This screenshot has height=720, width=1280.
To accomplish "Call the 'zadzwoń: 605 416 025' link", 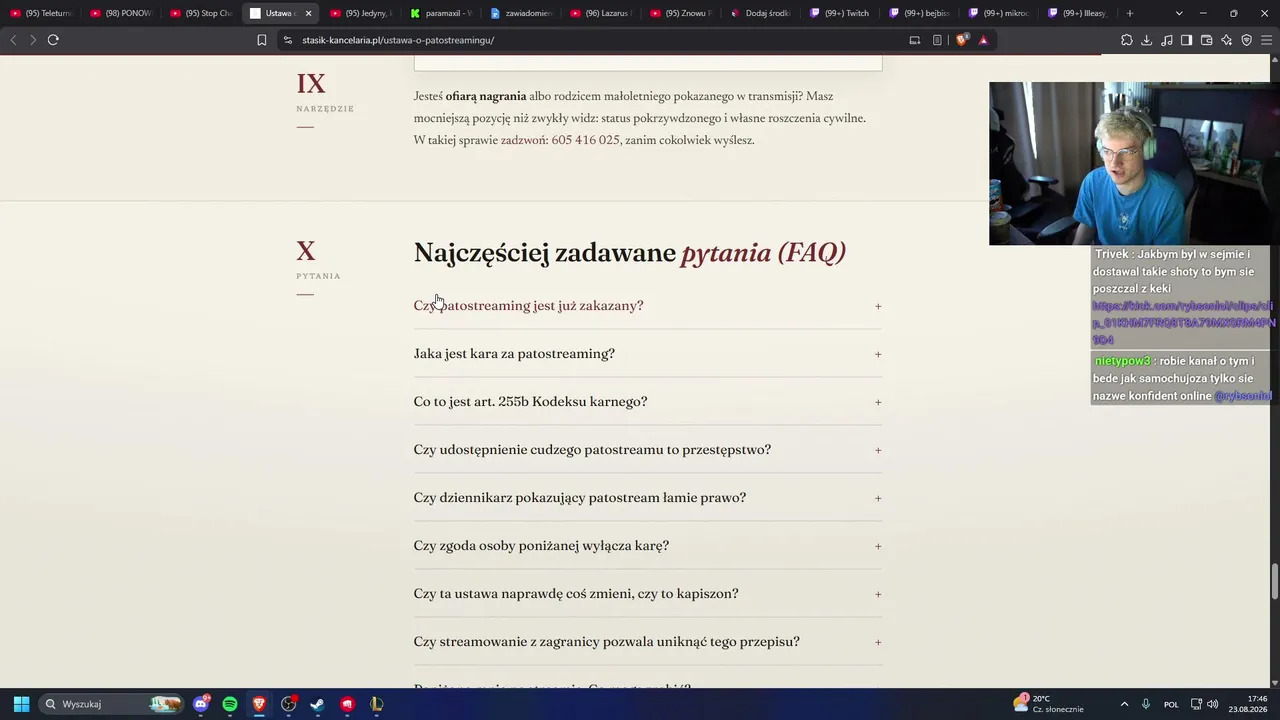I will pyautogui.click(x=560, y=140).
